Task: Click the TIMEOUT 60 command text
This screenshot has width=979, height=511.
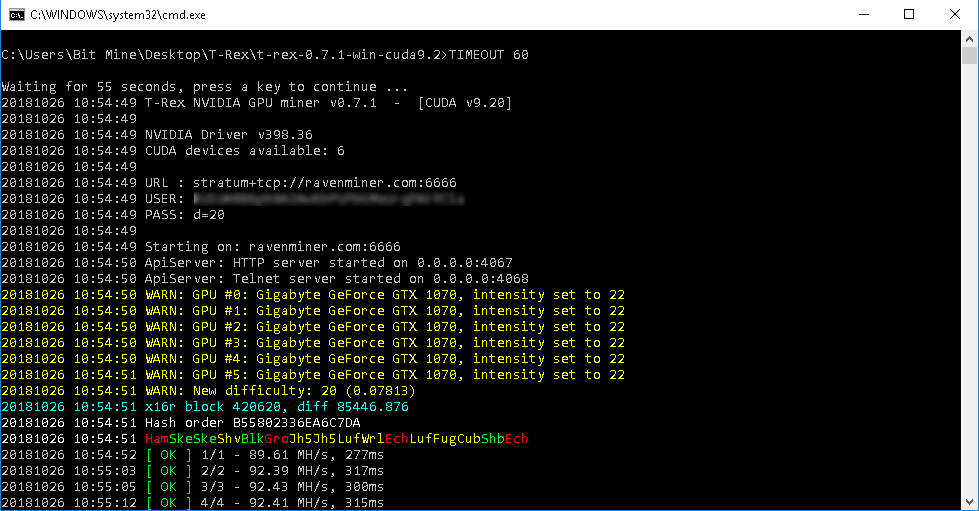Action: (489, 55)
